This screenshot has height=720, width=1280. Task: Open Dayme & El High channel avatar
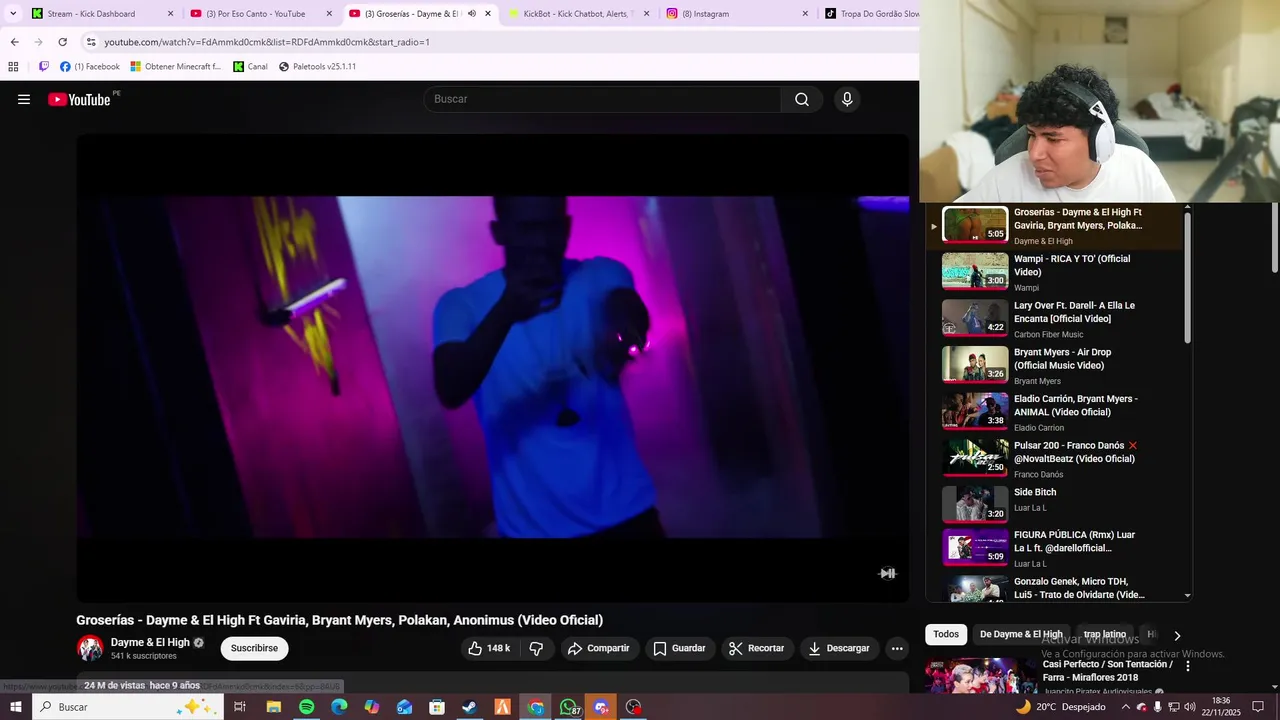pyautogui.click(x=90, y=648)
